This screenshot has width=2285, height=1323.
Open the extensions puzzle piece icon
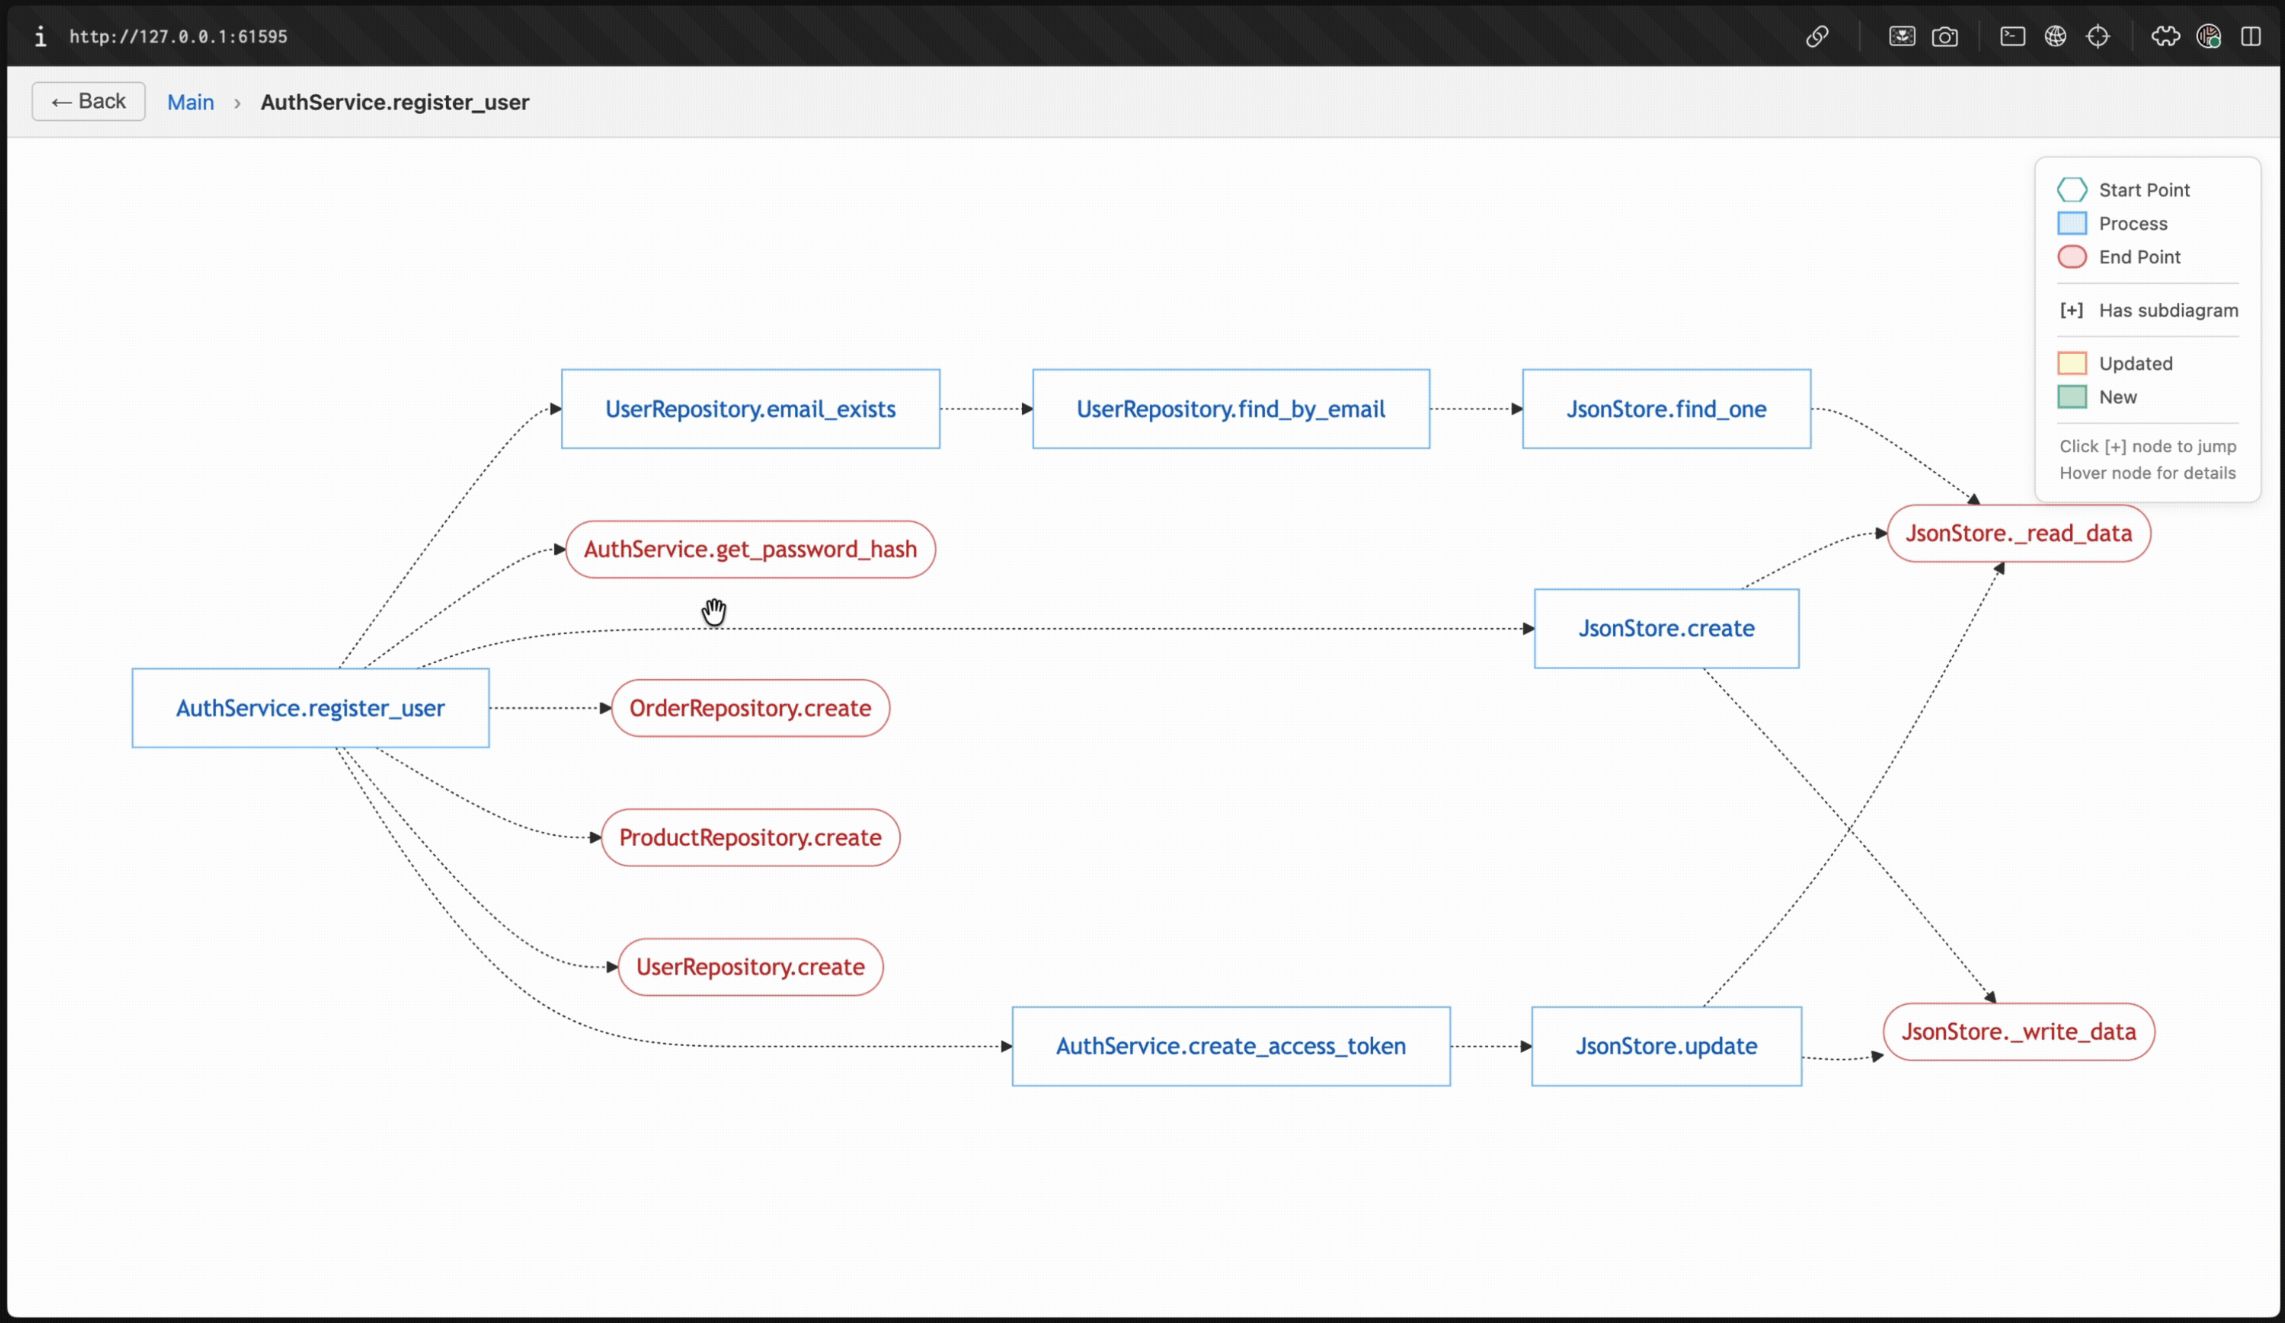click(2165, 37)
